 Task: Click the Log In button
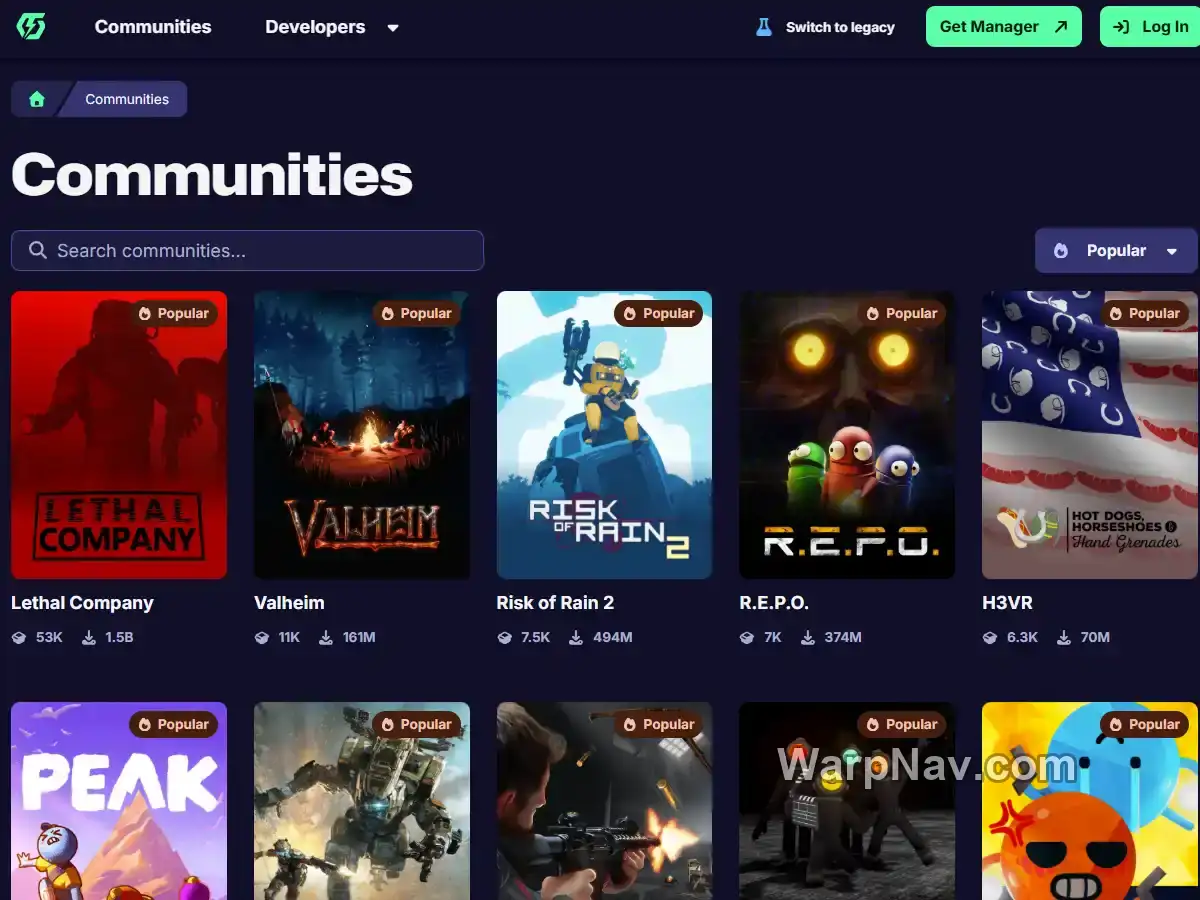pyautogui.click(x=1150, y=27)
